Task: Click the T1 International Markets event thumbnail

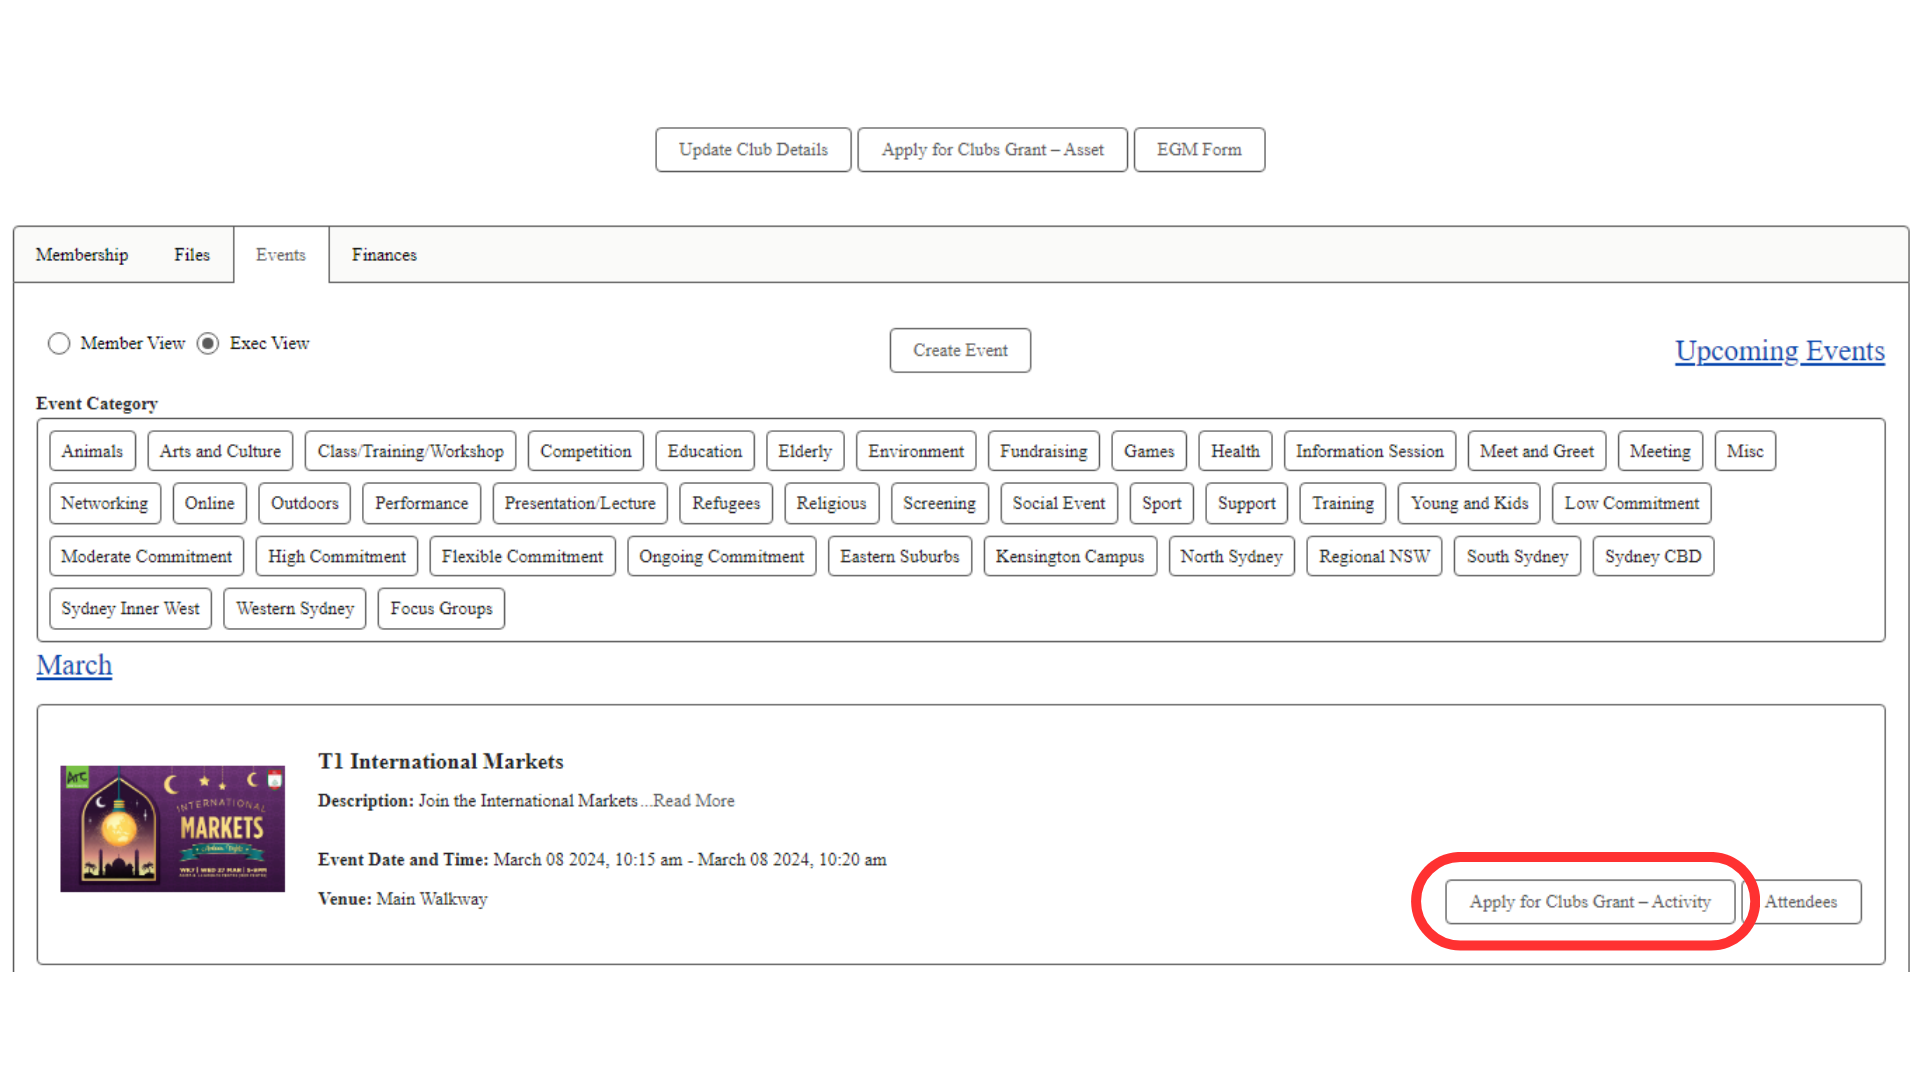Action: click(170, 827)
